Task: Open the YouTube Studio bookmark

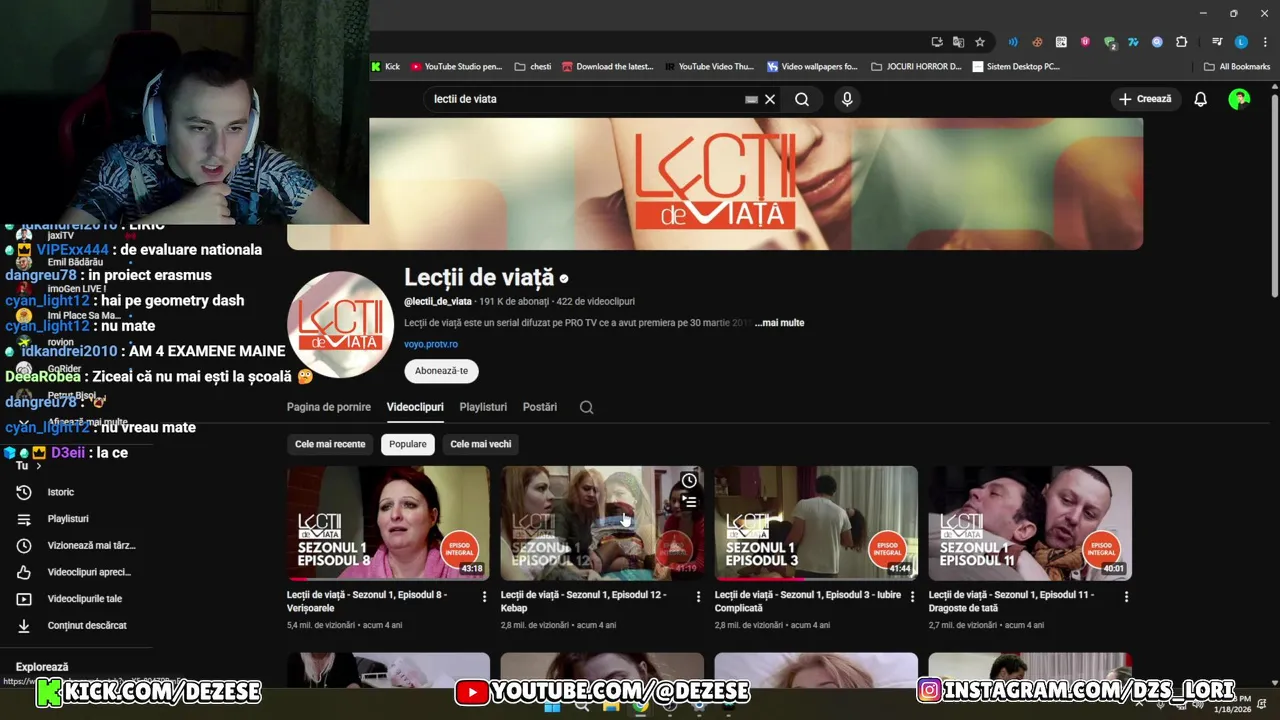Action: 456,67
